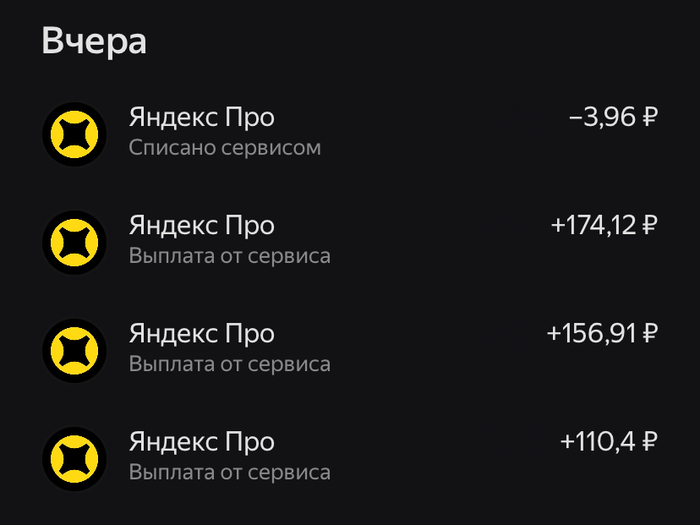
Task: Tap 'Выплата от сервиса' in the +110,4 ₽ row
Action: pos(229,472)
